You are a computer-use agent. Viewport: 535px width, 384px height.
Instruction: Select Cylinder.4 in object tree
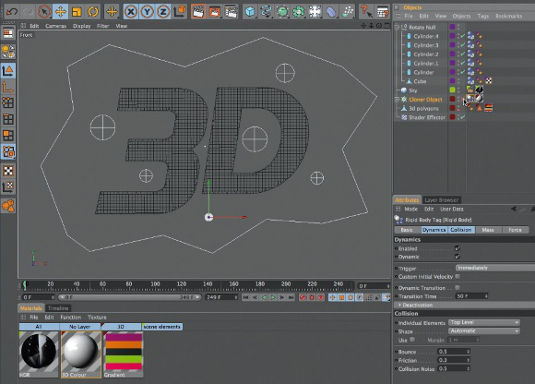pos(426,36)
